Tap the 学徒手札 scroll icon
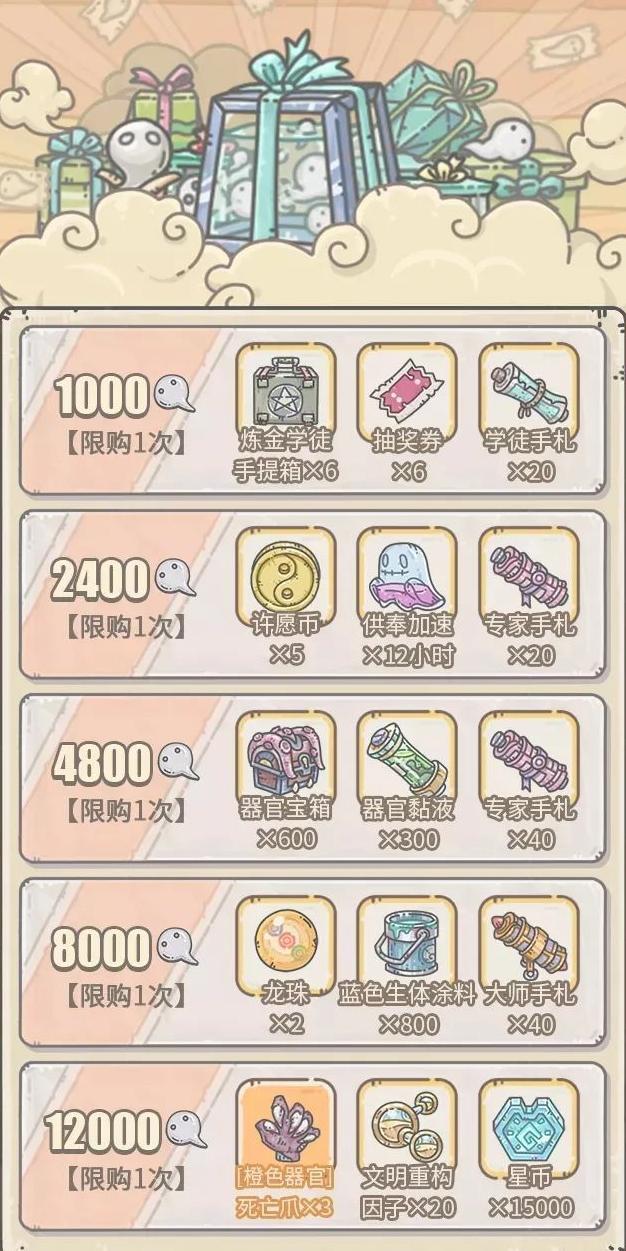The height and width of the screenshot is (1251, 626). [x=529, y=393]
